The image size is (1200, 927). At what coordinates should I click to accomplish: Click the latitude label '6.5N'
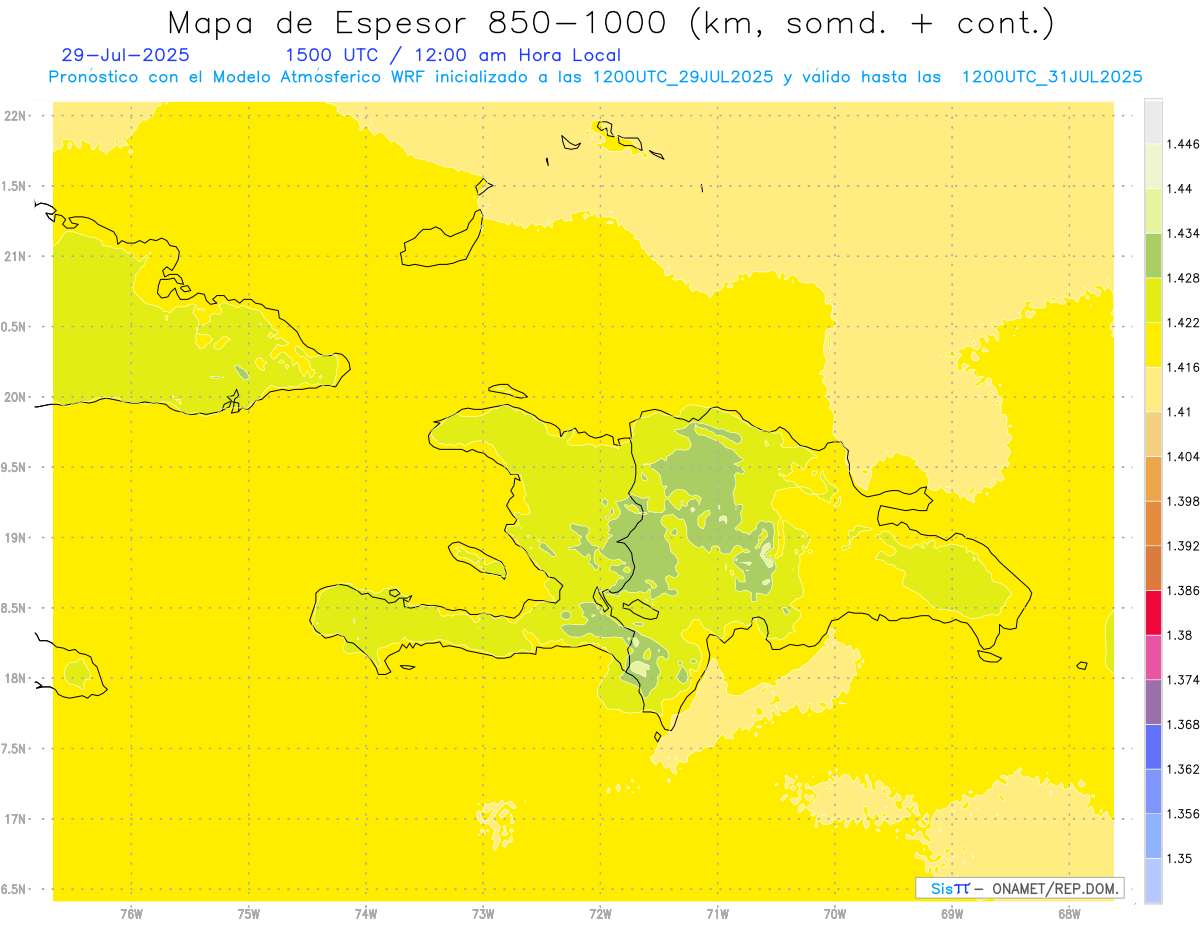coord(15,889)
